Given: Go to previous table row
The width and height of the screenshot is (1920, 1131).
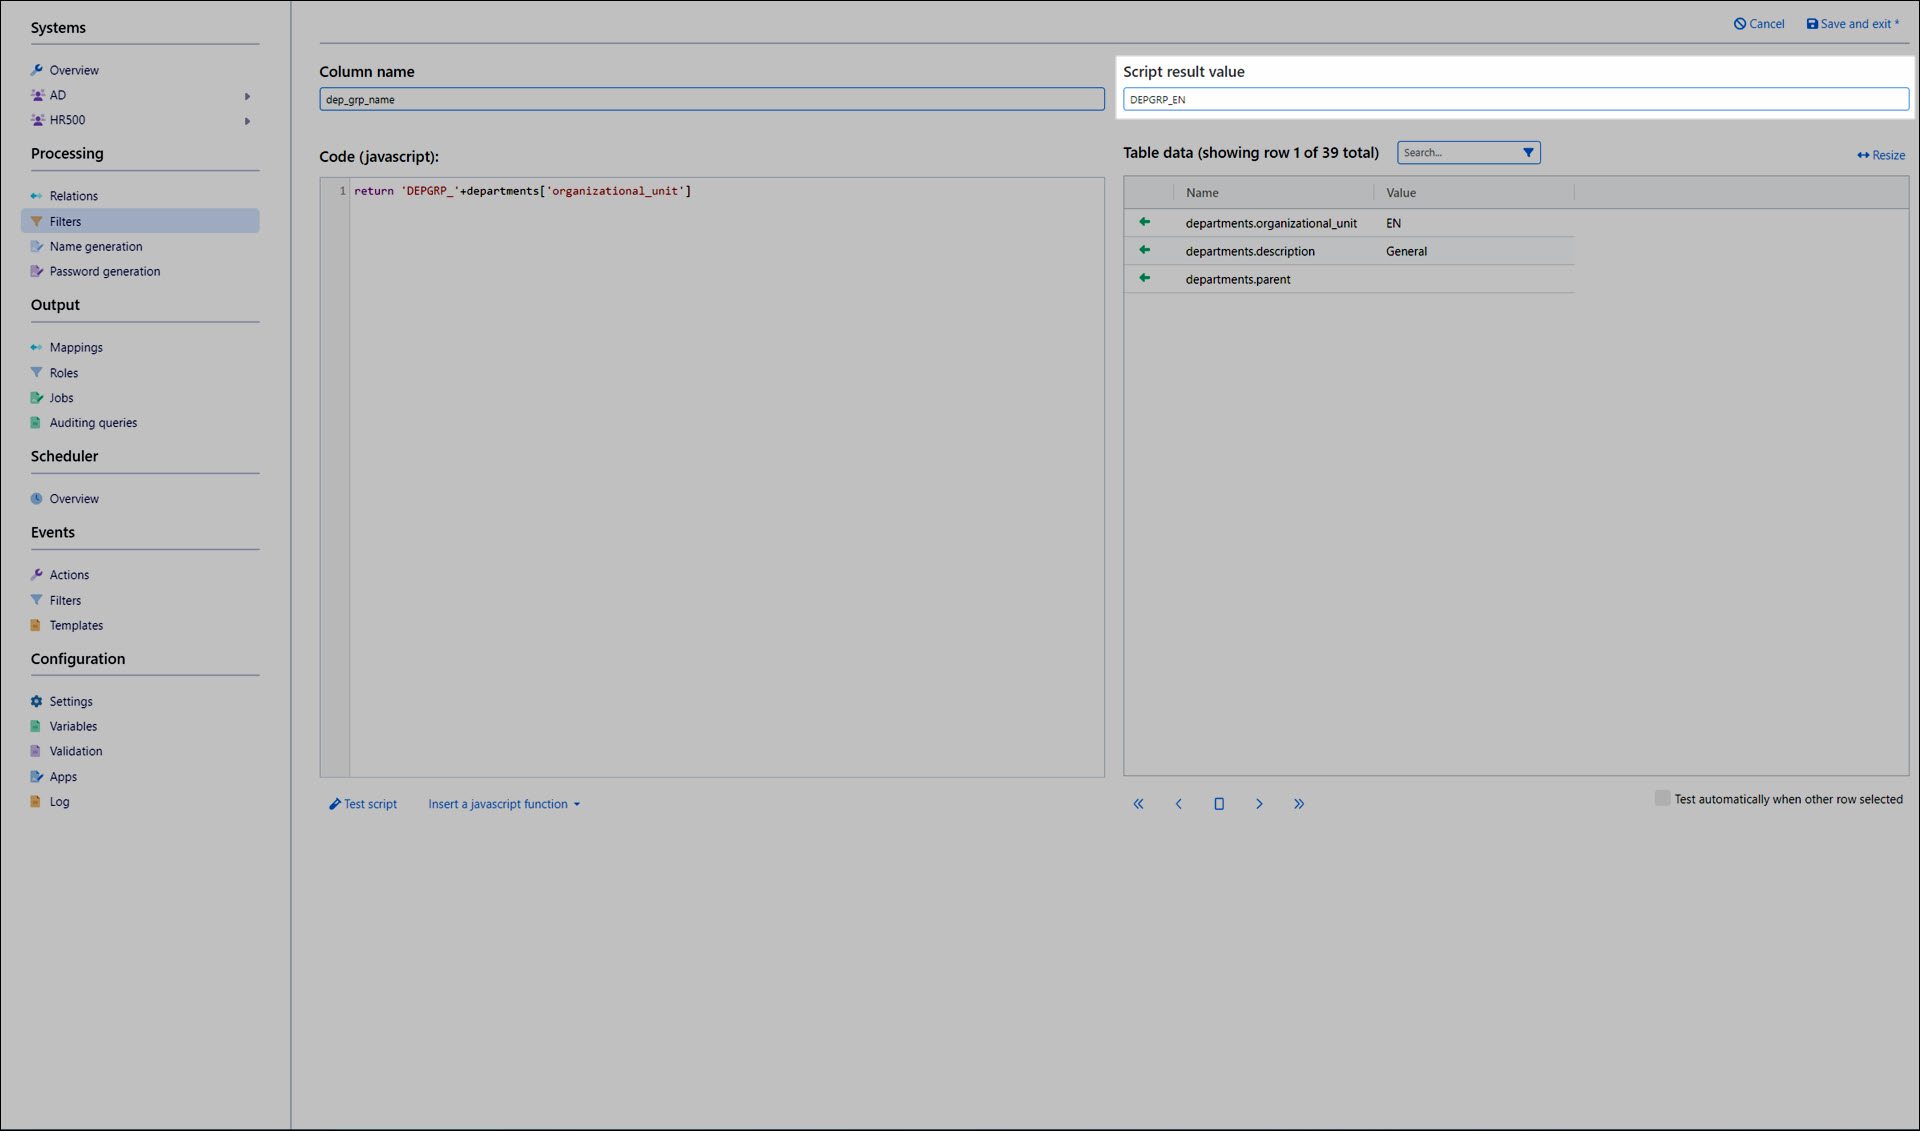Looking at the screenshot, I should [1178, 804].
